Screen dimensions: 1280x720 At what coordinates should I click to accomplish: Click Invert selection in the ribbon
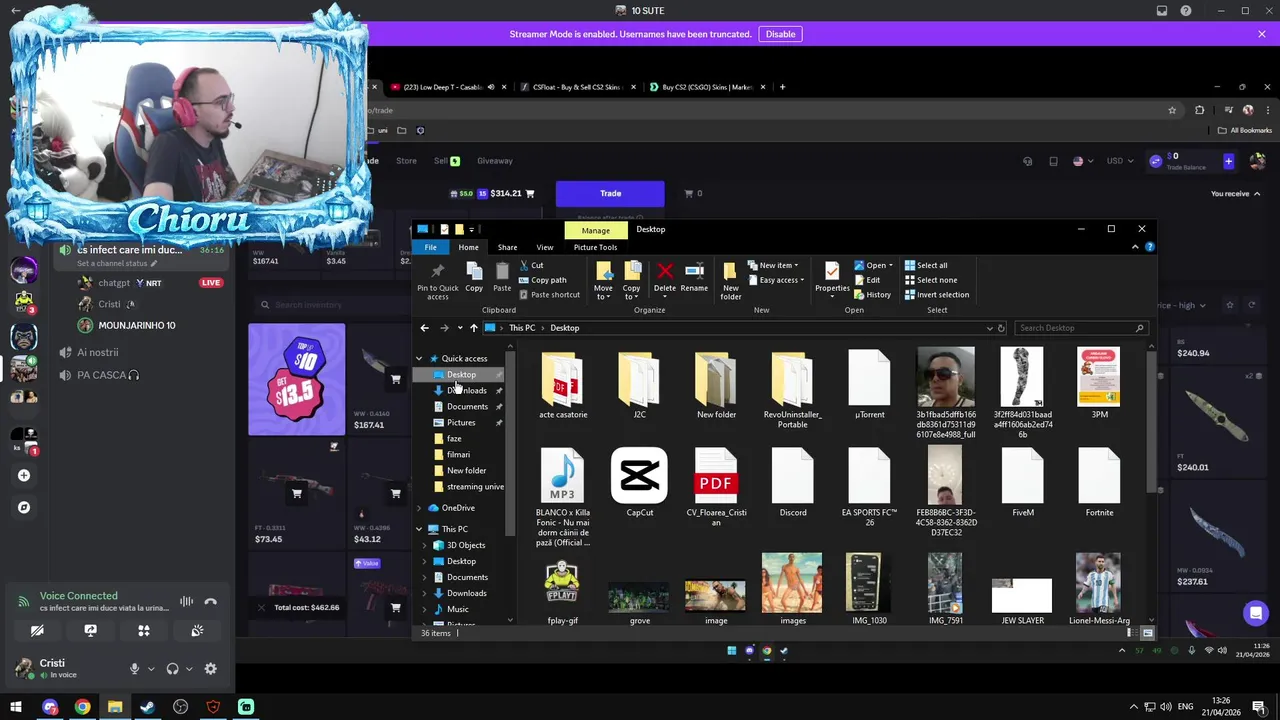[x=937, y=295]
